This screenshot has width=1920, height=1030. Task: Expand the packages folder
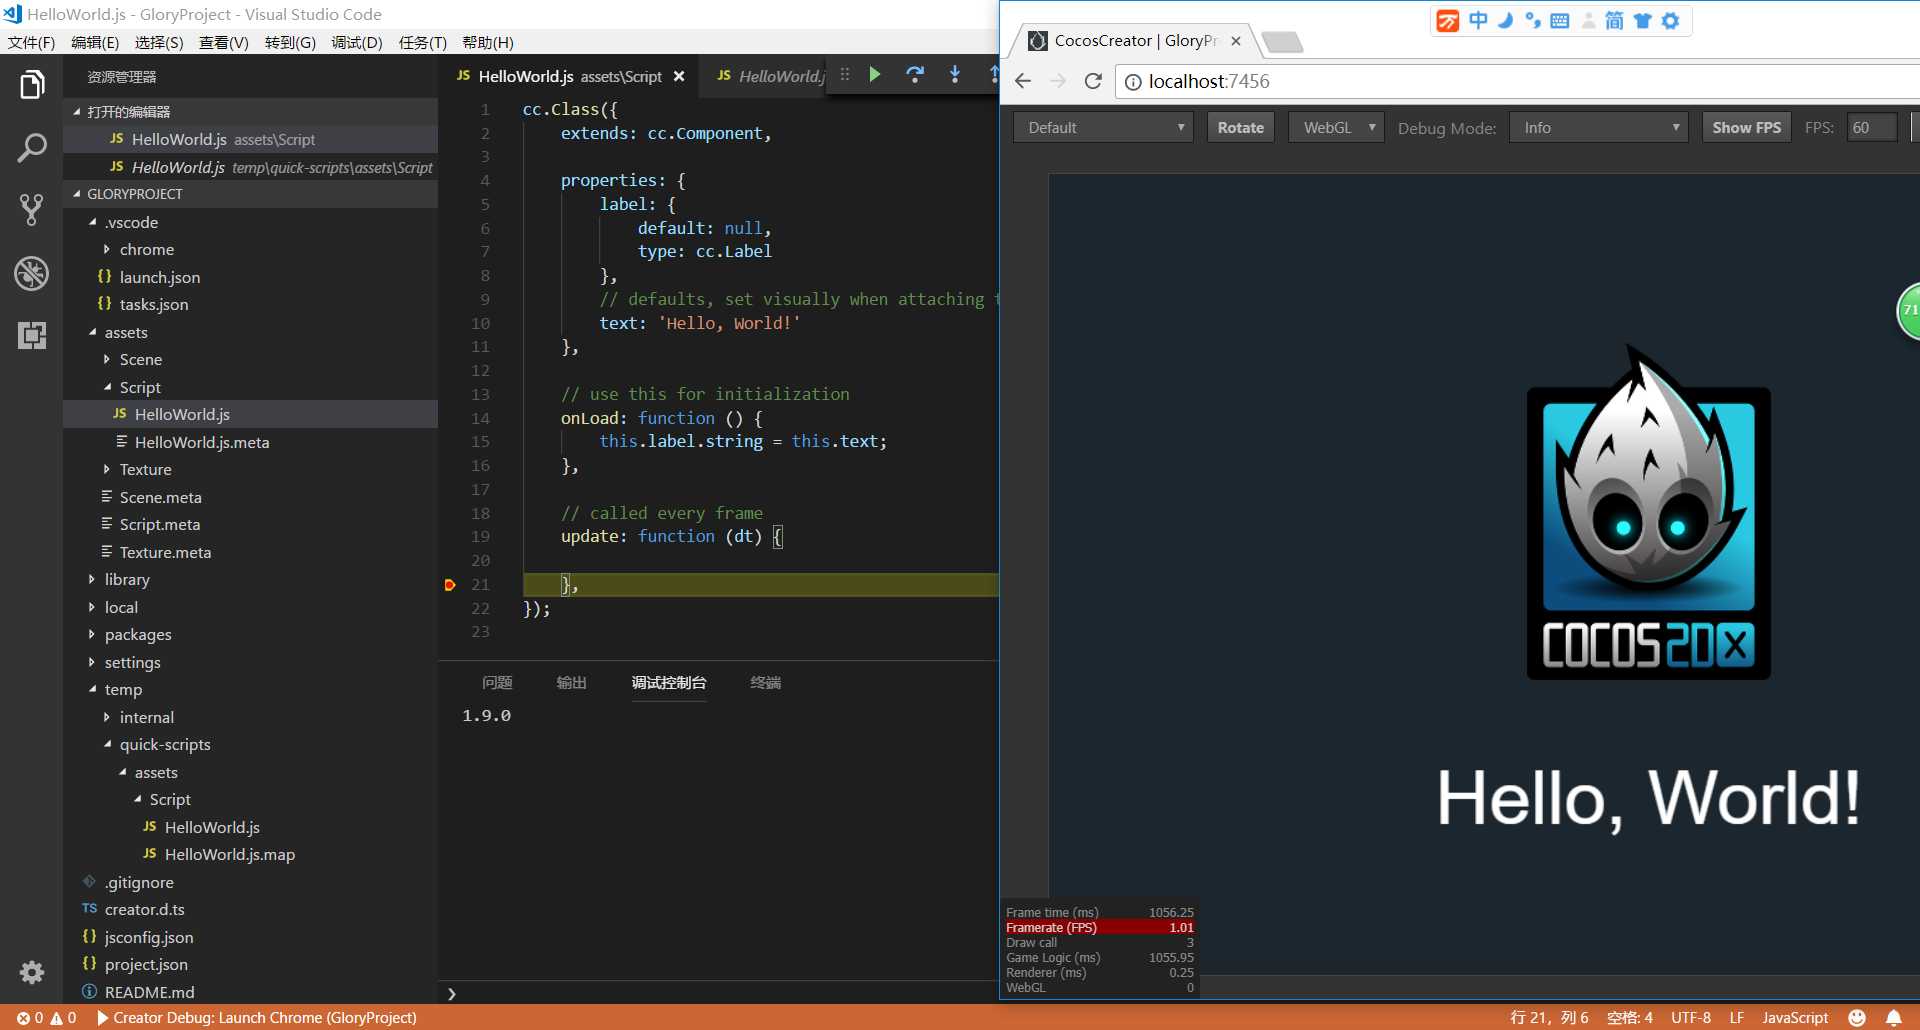click(x=138, y=635)
